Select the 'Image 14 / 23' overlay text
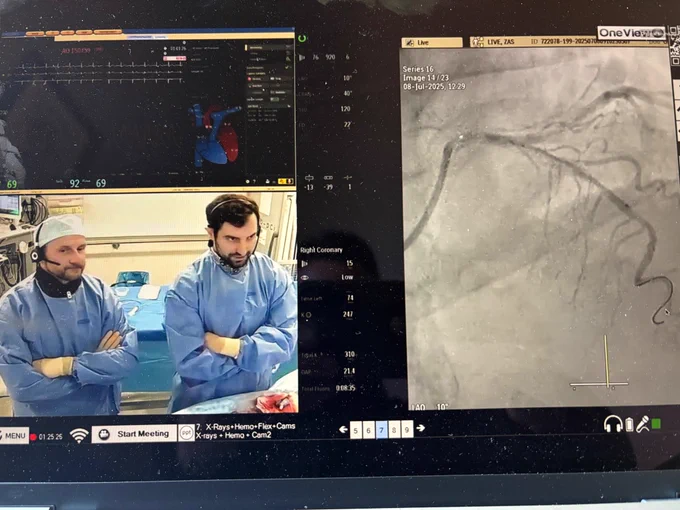 tap(425, 78)
